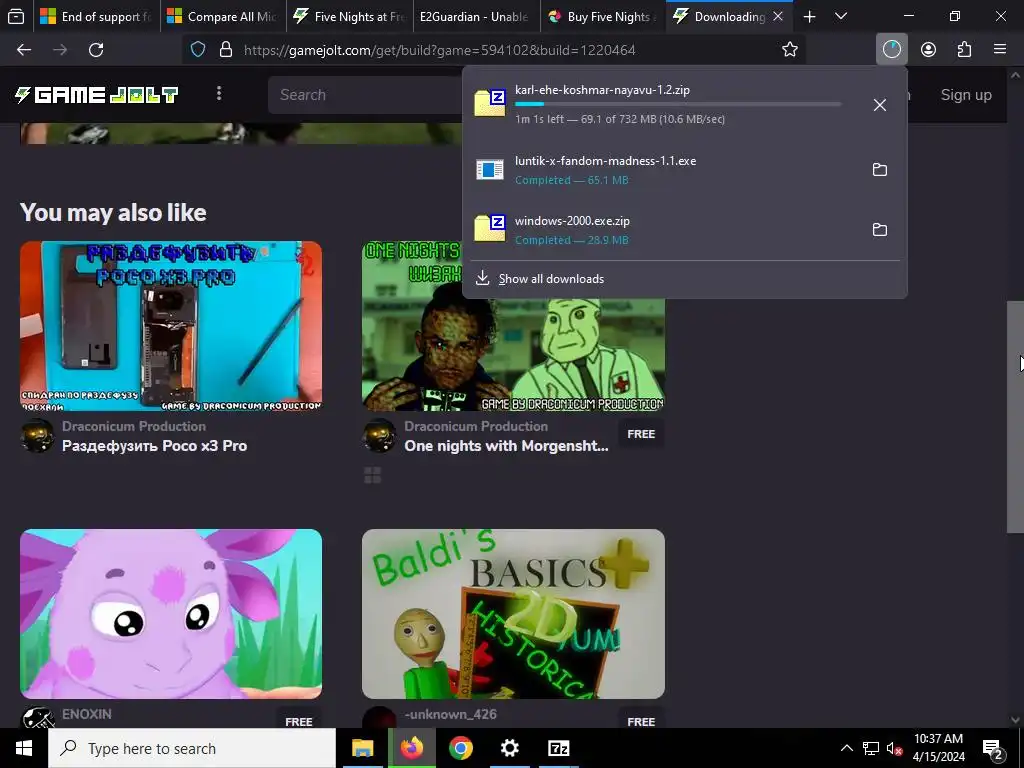This screenshot has width=1024, height=768.
Task: Switch to the E2Guardian - Unable tab
Action: (476, 16)
